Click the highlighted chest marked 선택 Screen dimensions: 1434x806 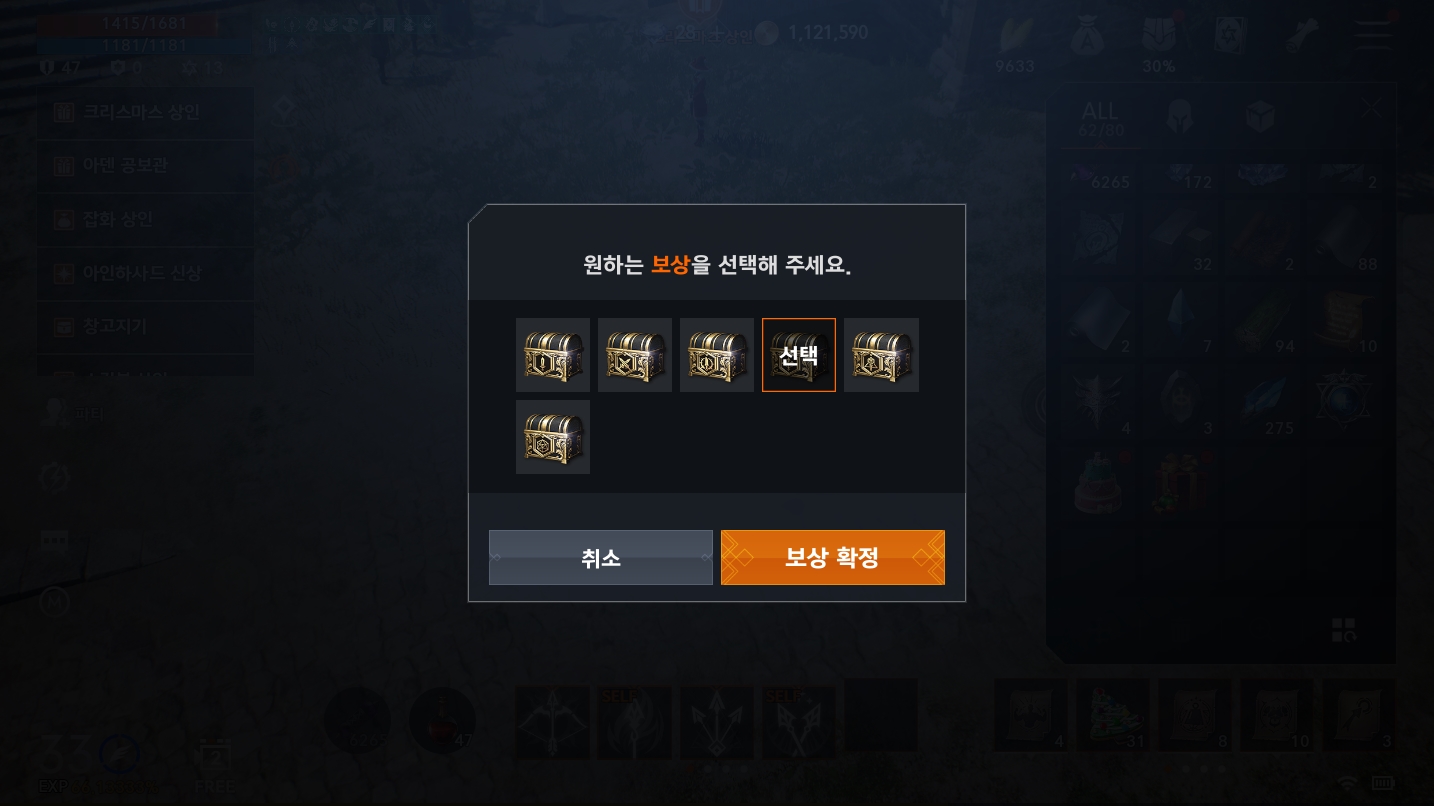799,355
